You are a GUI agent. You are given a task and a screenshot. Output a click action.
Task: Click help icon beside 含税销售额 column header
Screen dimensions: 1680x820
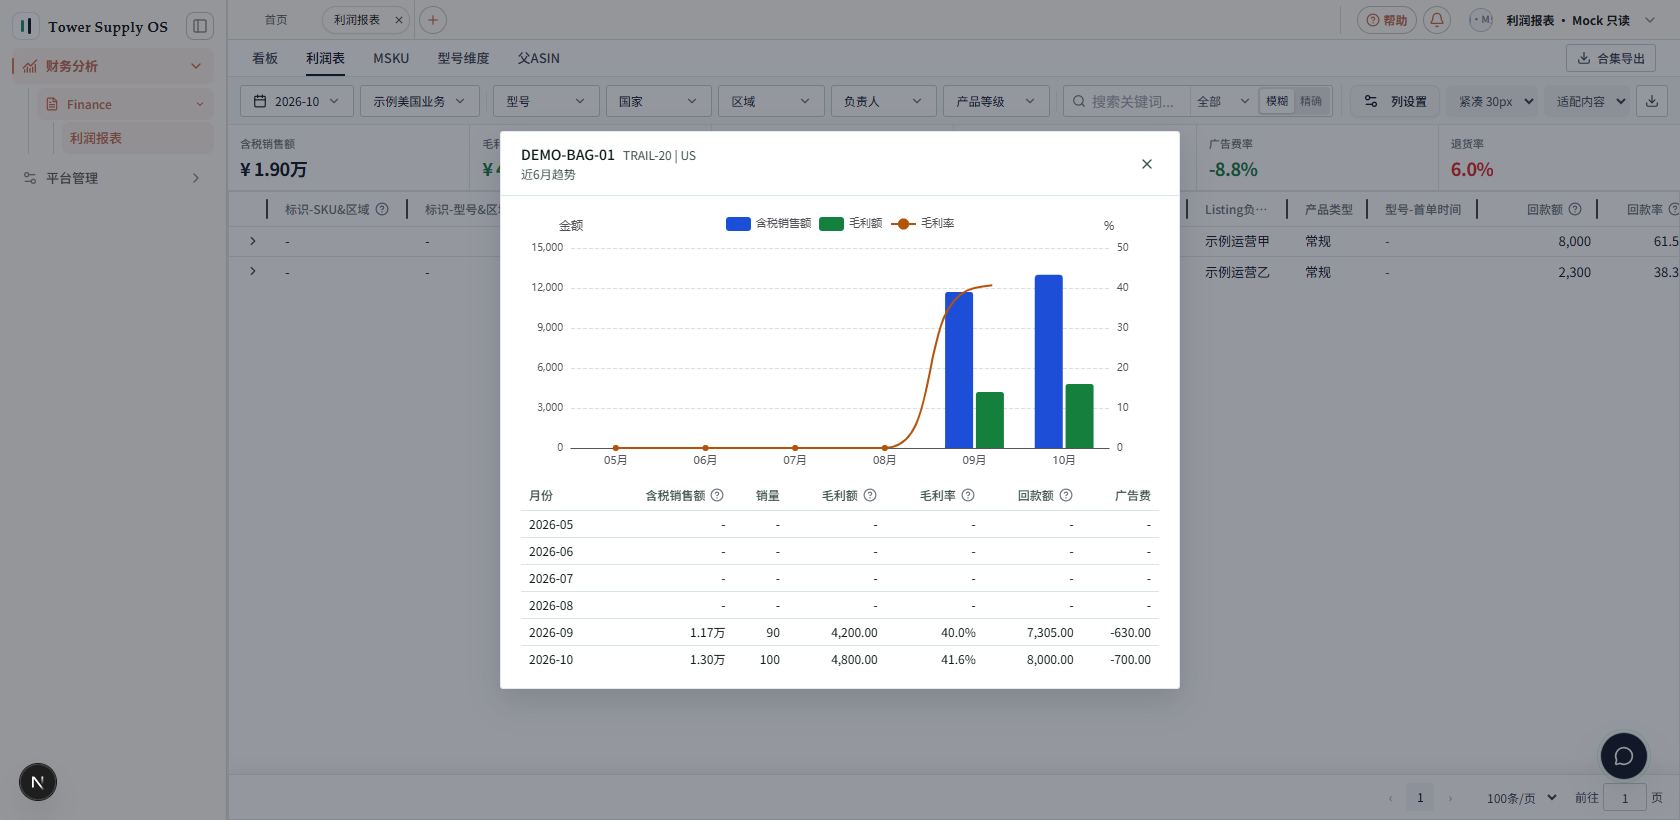click(x=717, y=495)
